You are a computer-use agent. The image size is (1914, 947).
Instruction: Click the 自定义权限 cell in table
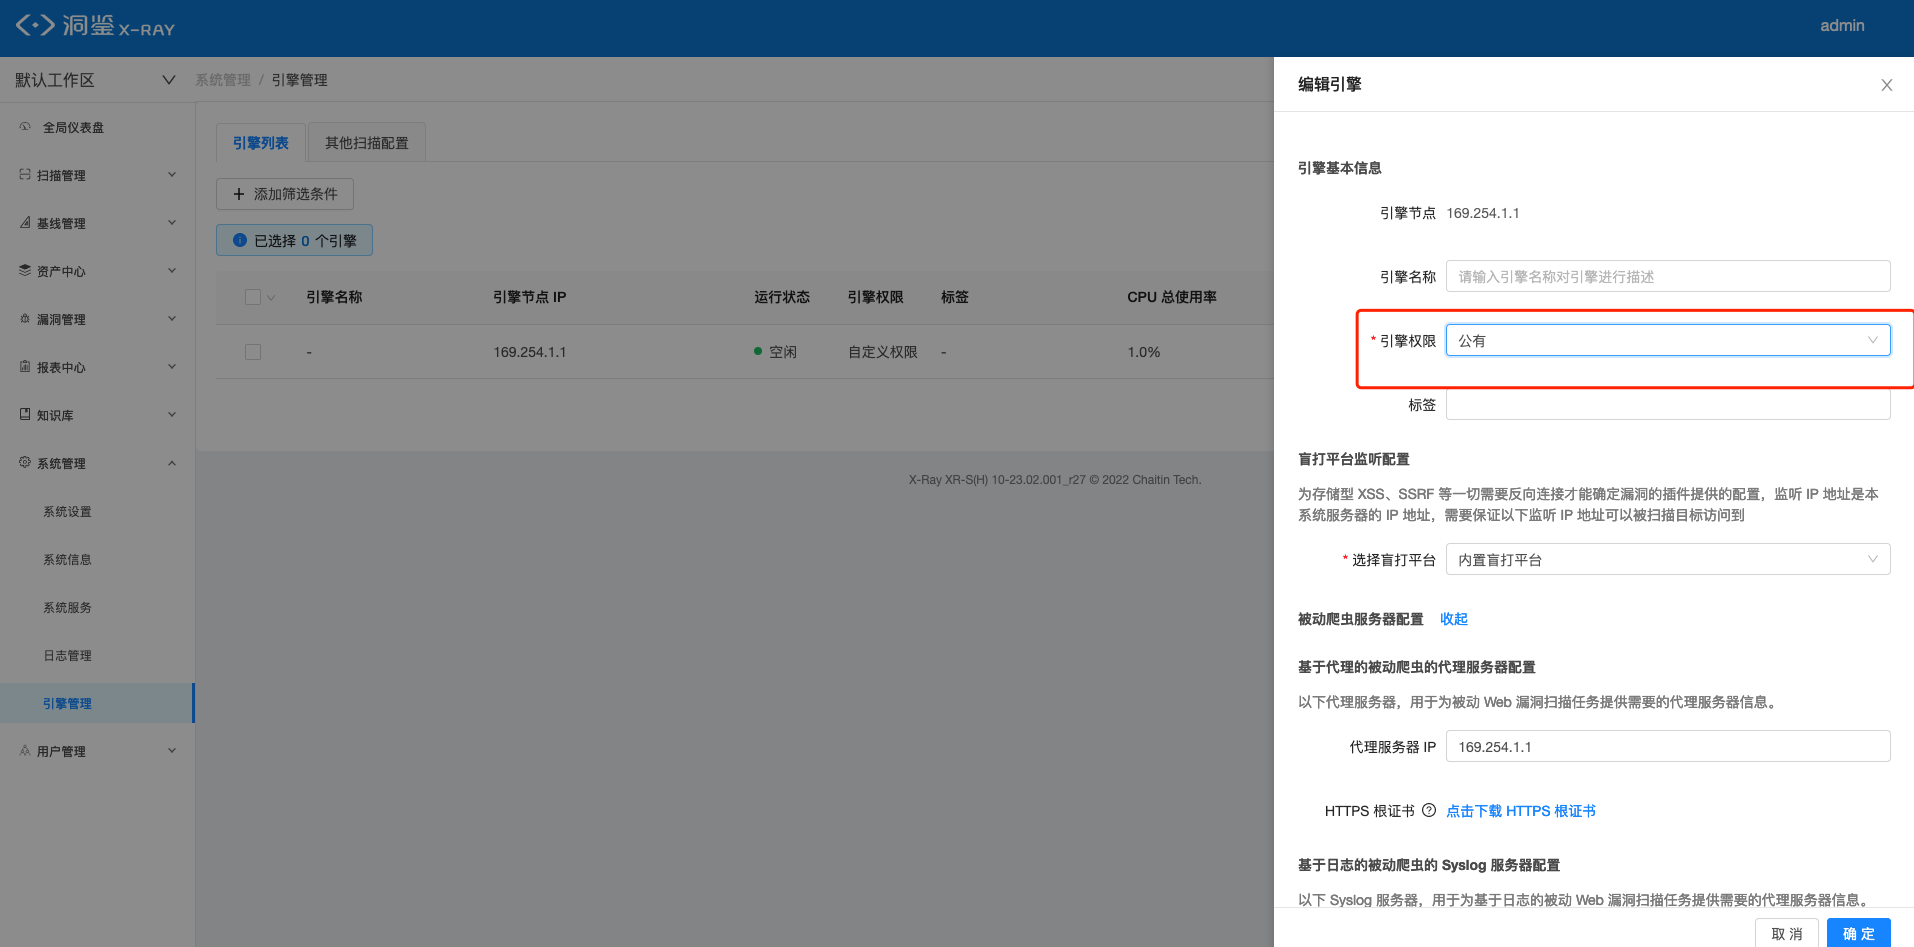pyautogui.click(x=883, y=352)
